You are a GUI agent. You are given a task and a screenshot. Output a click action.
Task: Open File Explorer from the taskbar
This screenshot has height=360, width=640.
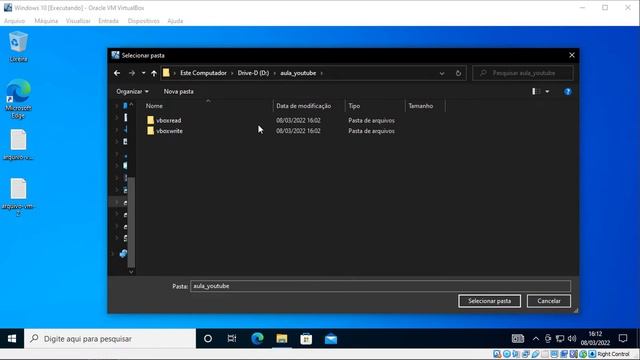[282, 339]
